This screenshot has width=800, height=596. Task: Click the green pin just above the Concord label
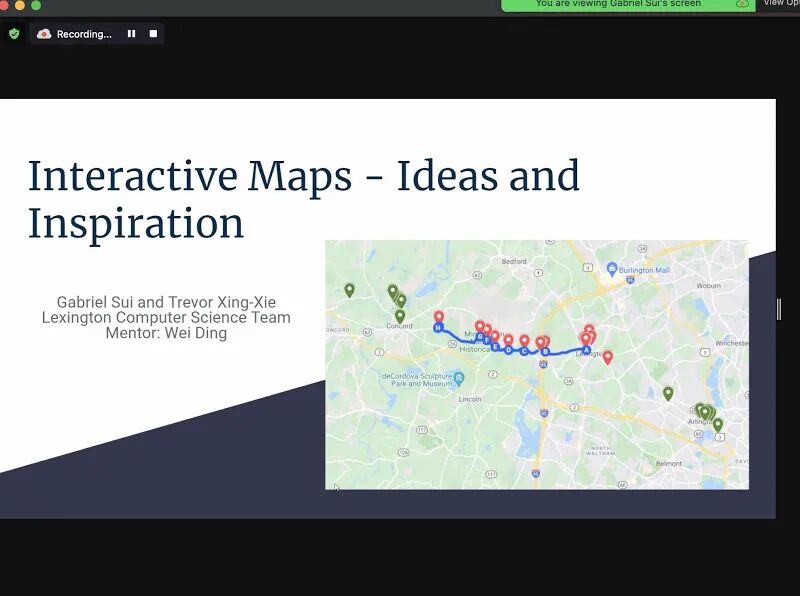pyautogui.click(x=400, y=316)
